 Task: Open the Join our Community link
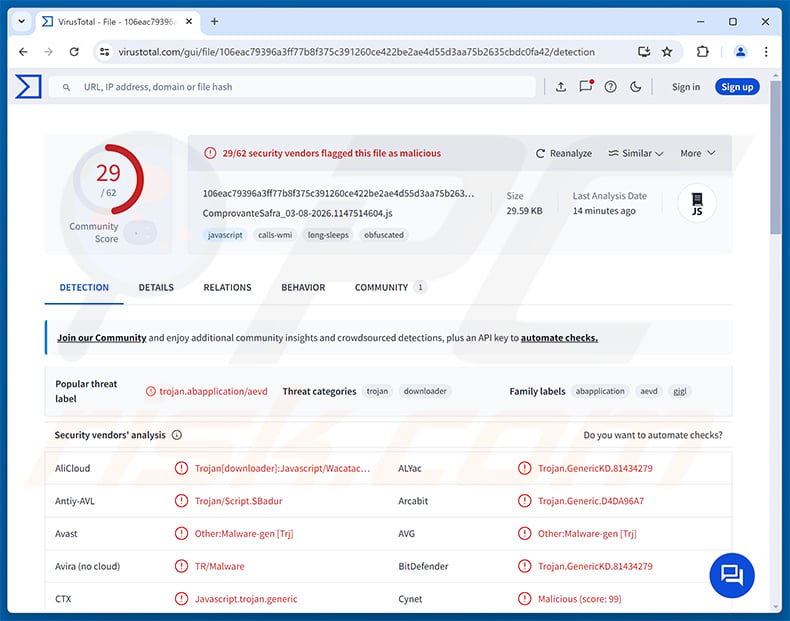pos(101,338)
